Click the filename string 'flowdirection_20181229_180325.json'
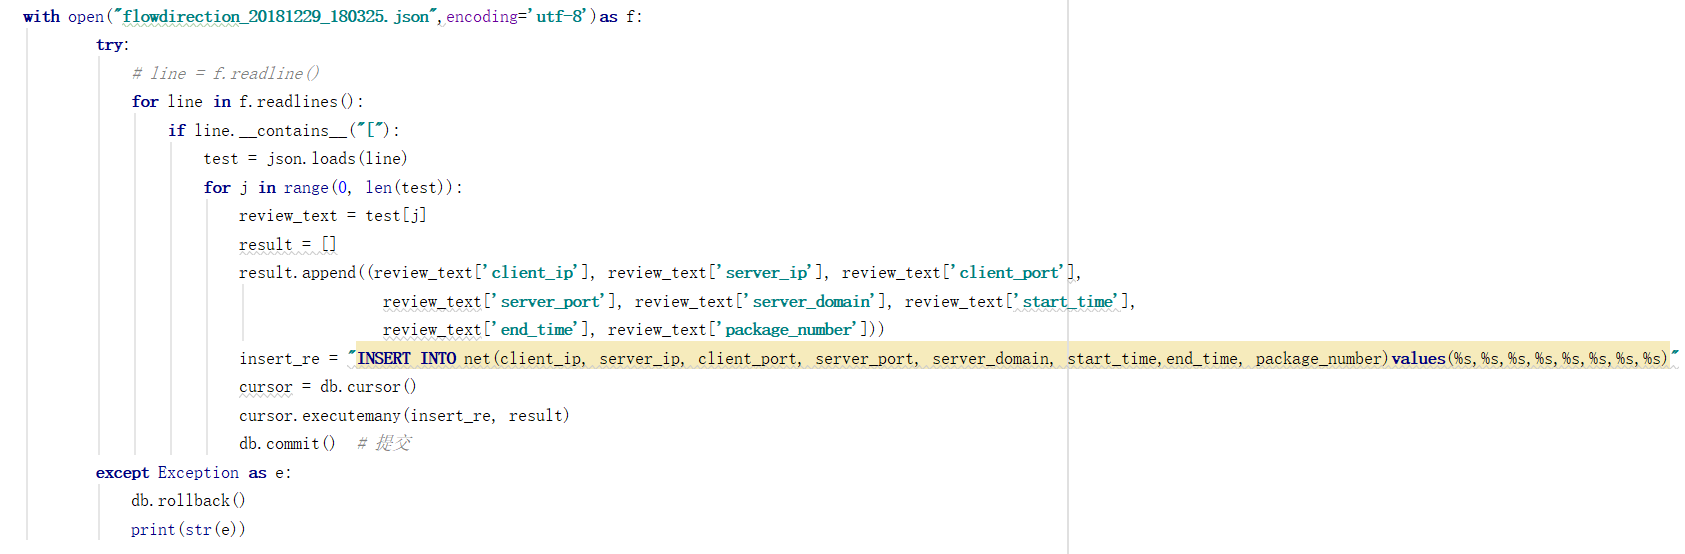 [x=278, y=16]
